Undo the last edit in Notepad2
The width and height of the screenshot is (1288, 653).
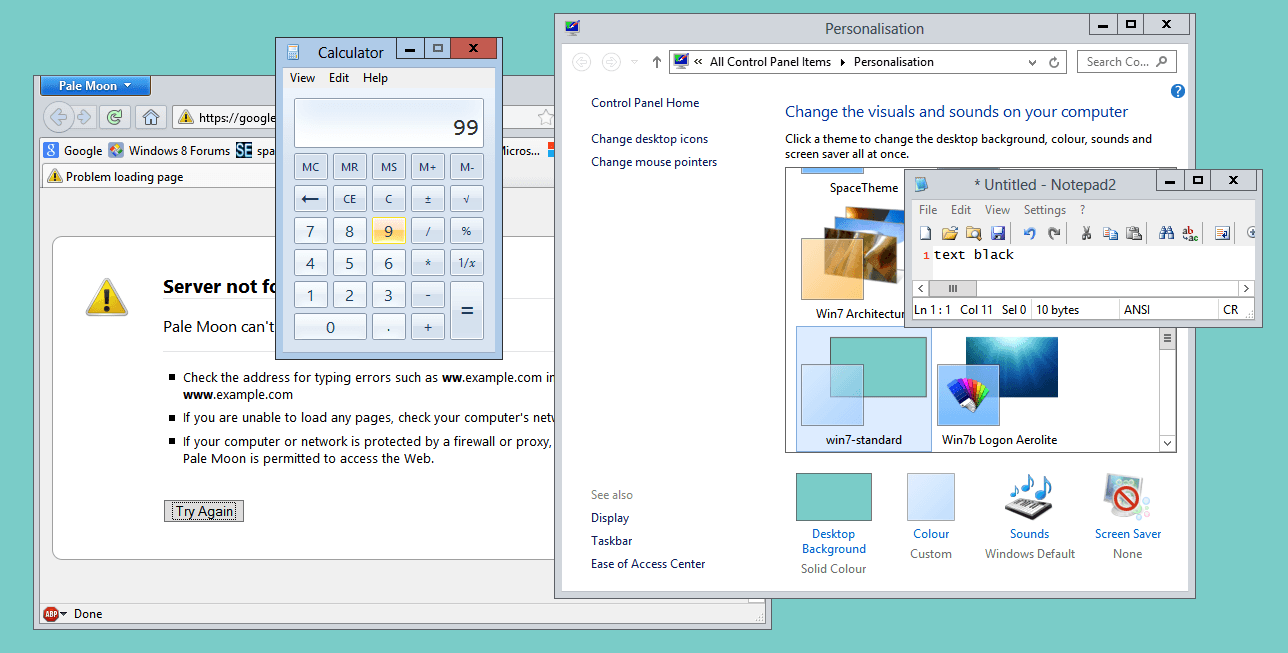pos(1030,233)
